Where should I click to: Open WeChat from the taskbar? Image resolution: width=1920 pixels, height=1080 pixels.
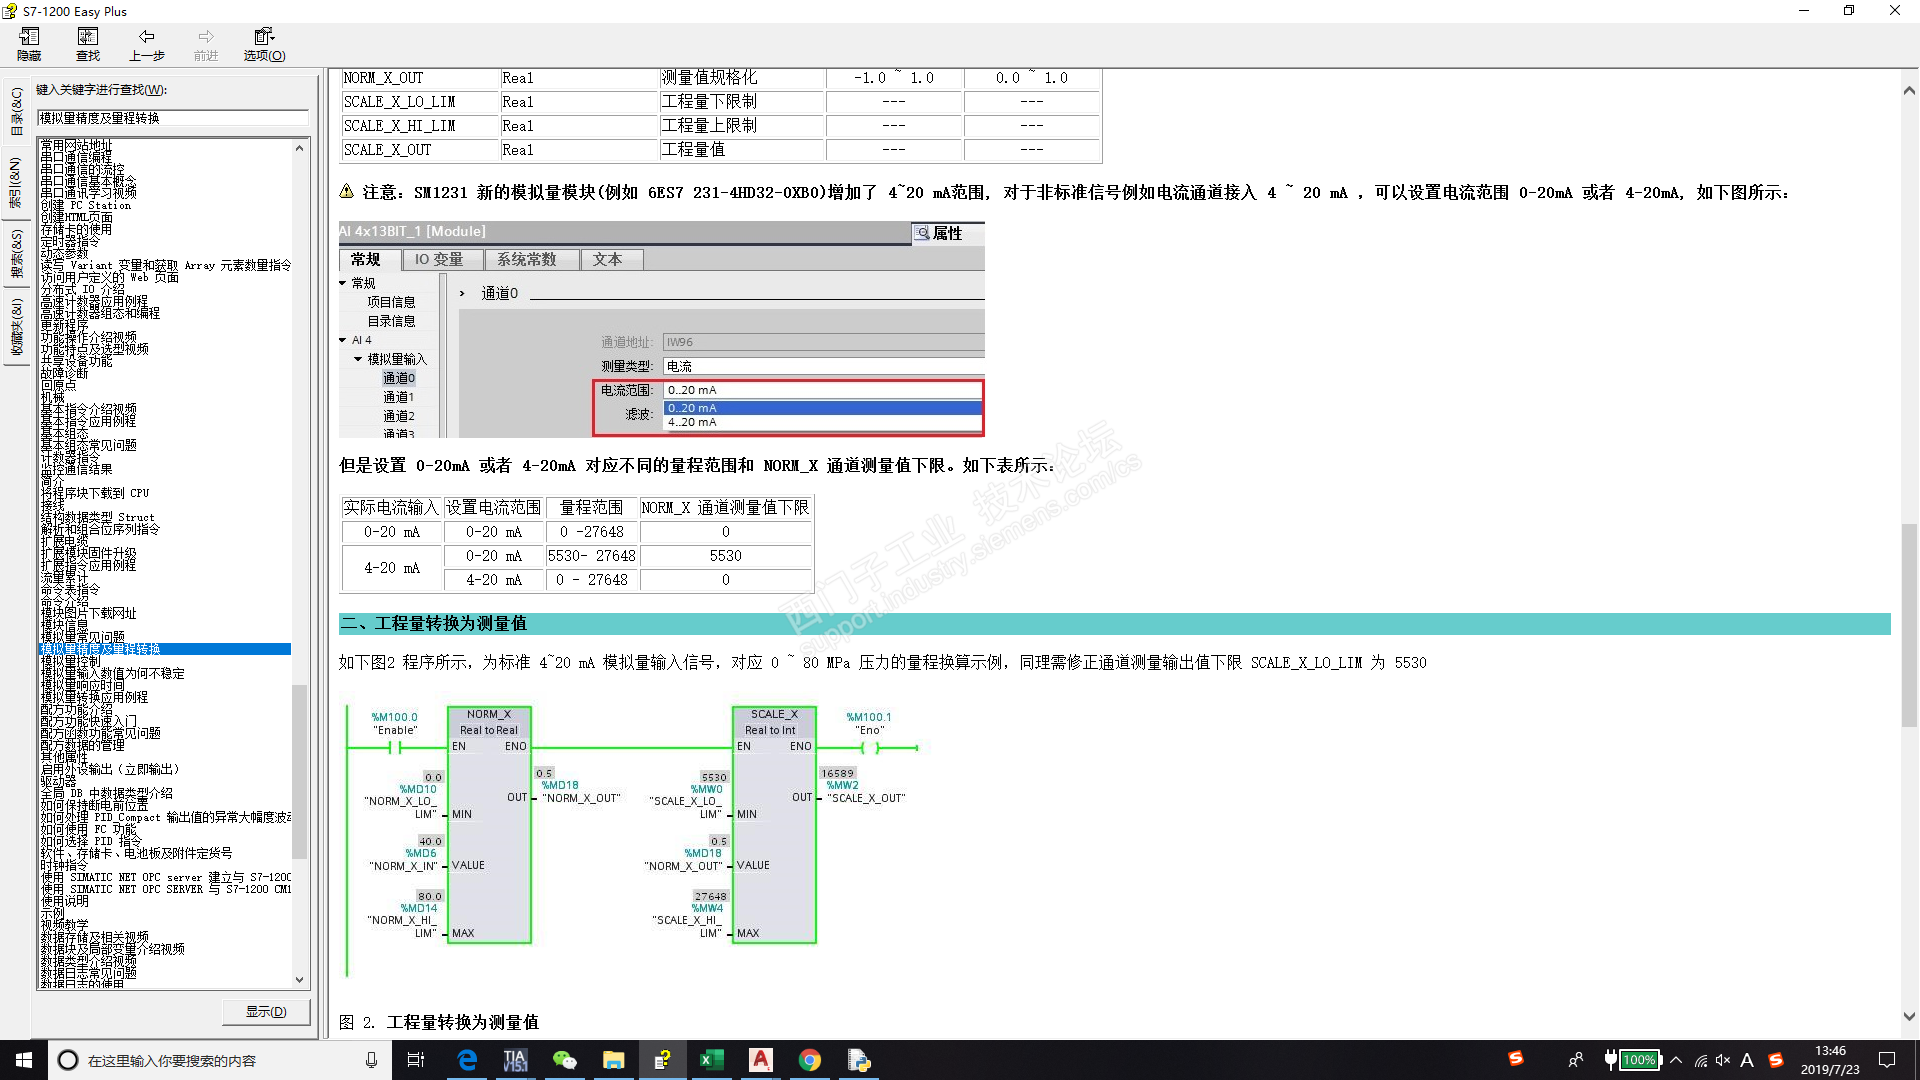pyautogui.click(x=564, y=1060)
